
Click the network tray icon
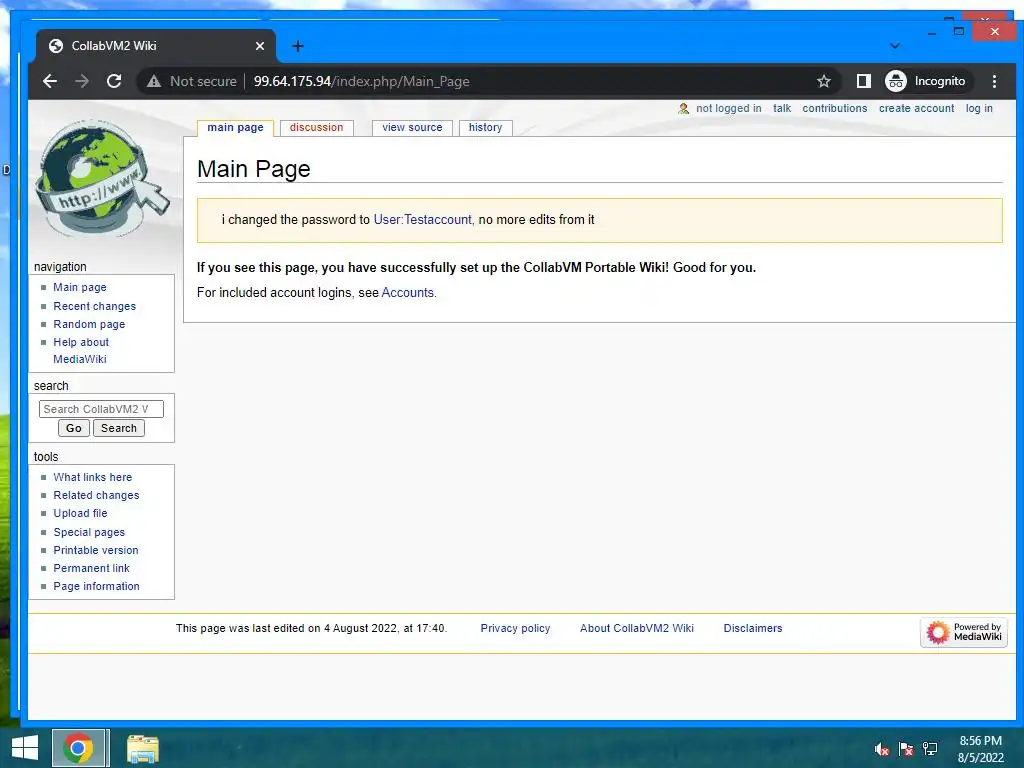tap(930, 749)
